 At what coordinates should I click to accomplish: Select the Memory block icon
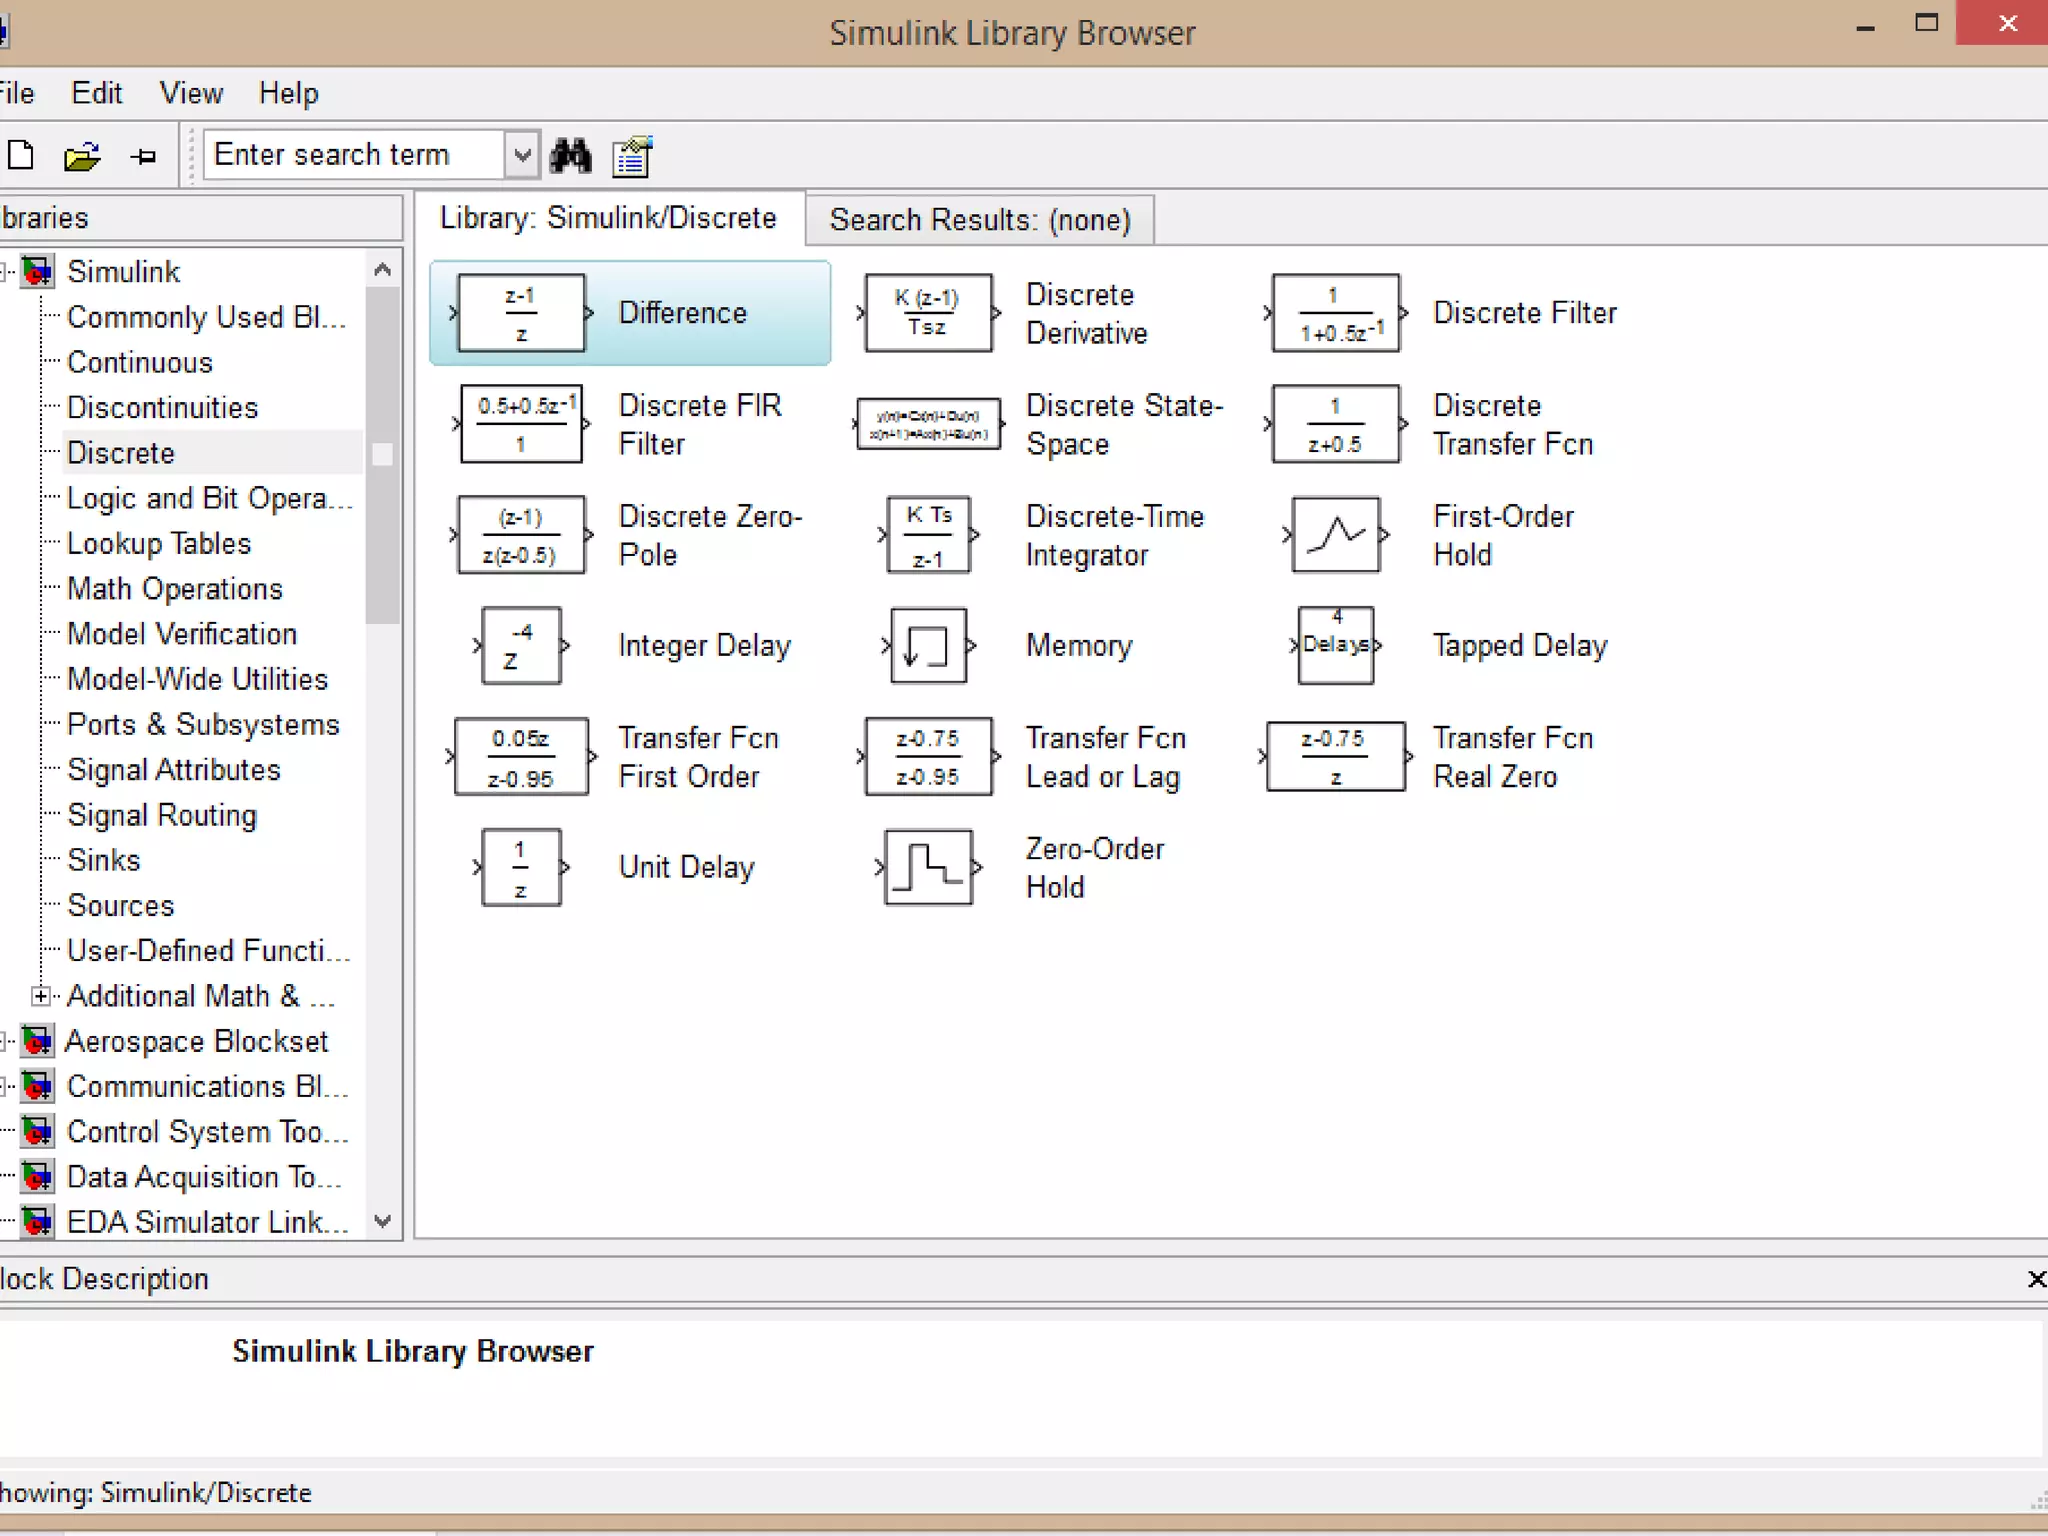pos(928,646)
